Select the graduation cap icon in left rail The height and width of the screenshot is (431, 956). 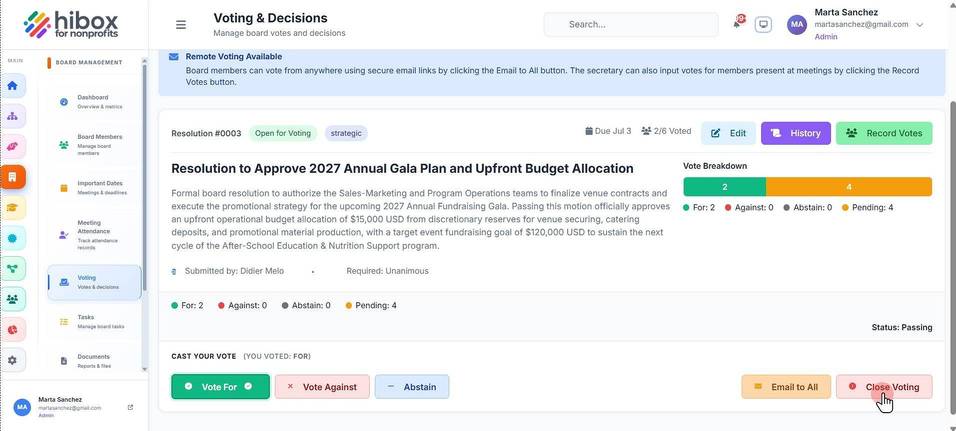tap(13, 207)
